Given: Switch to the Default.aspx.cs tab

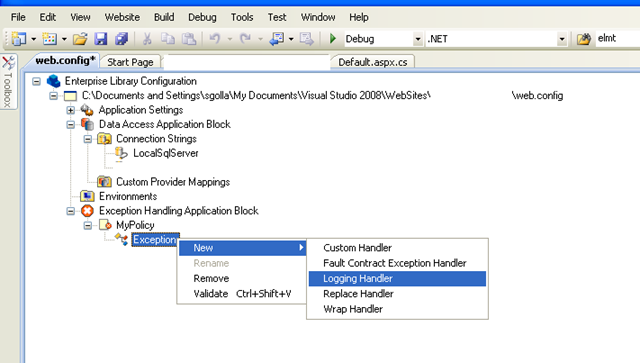Looking at the screenshot, I should tap(373, 62).
